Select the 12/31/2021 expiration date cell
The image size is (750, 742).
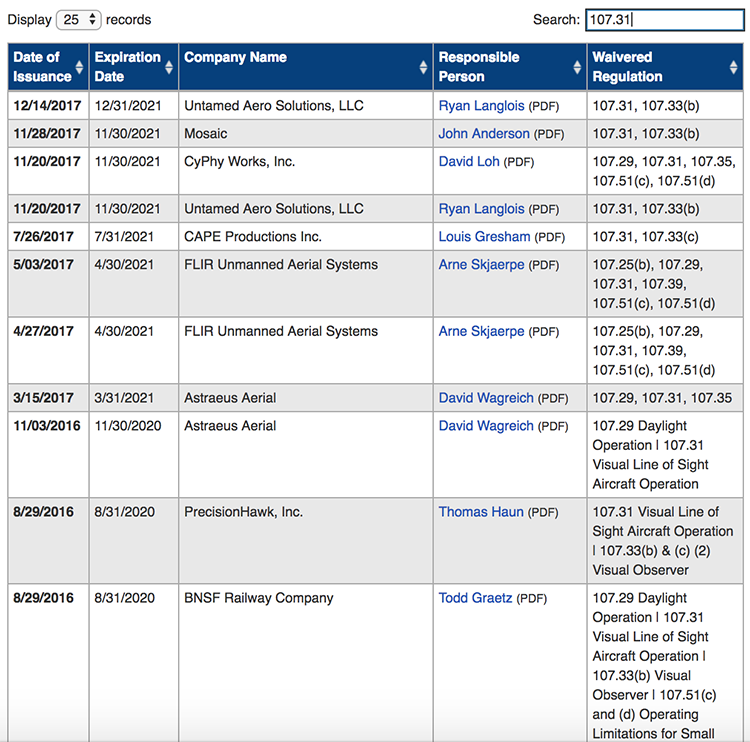[x=133, y=105]
